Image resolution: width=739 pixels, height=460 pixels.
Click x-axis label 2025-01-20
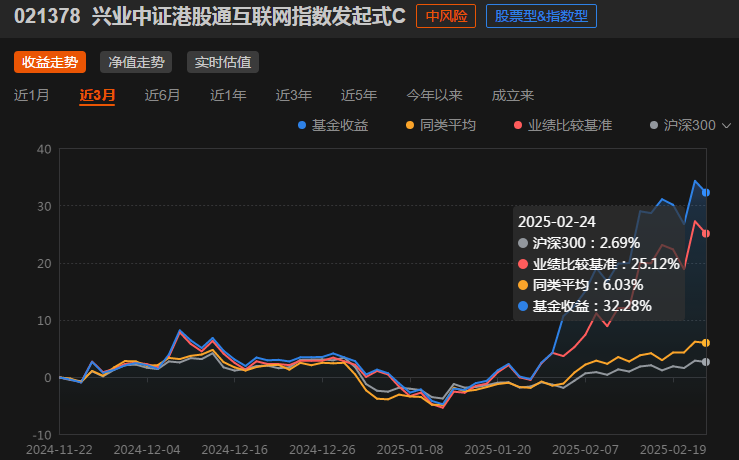coord(498,450)
